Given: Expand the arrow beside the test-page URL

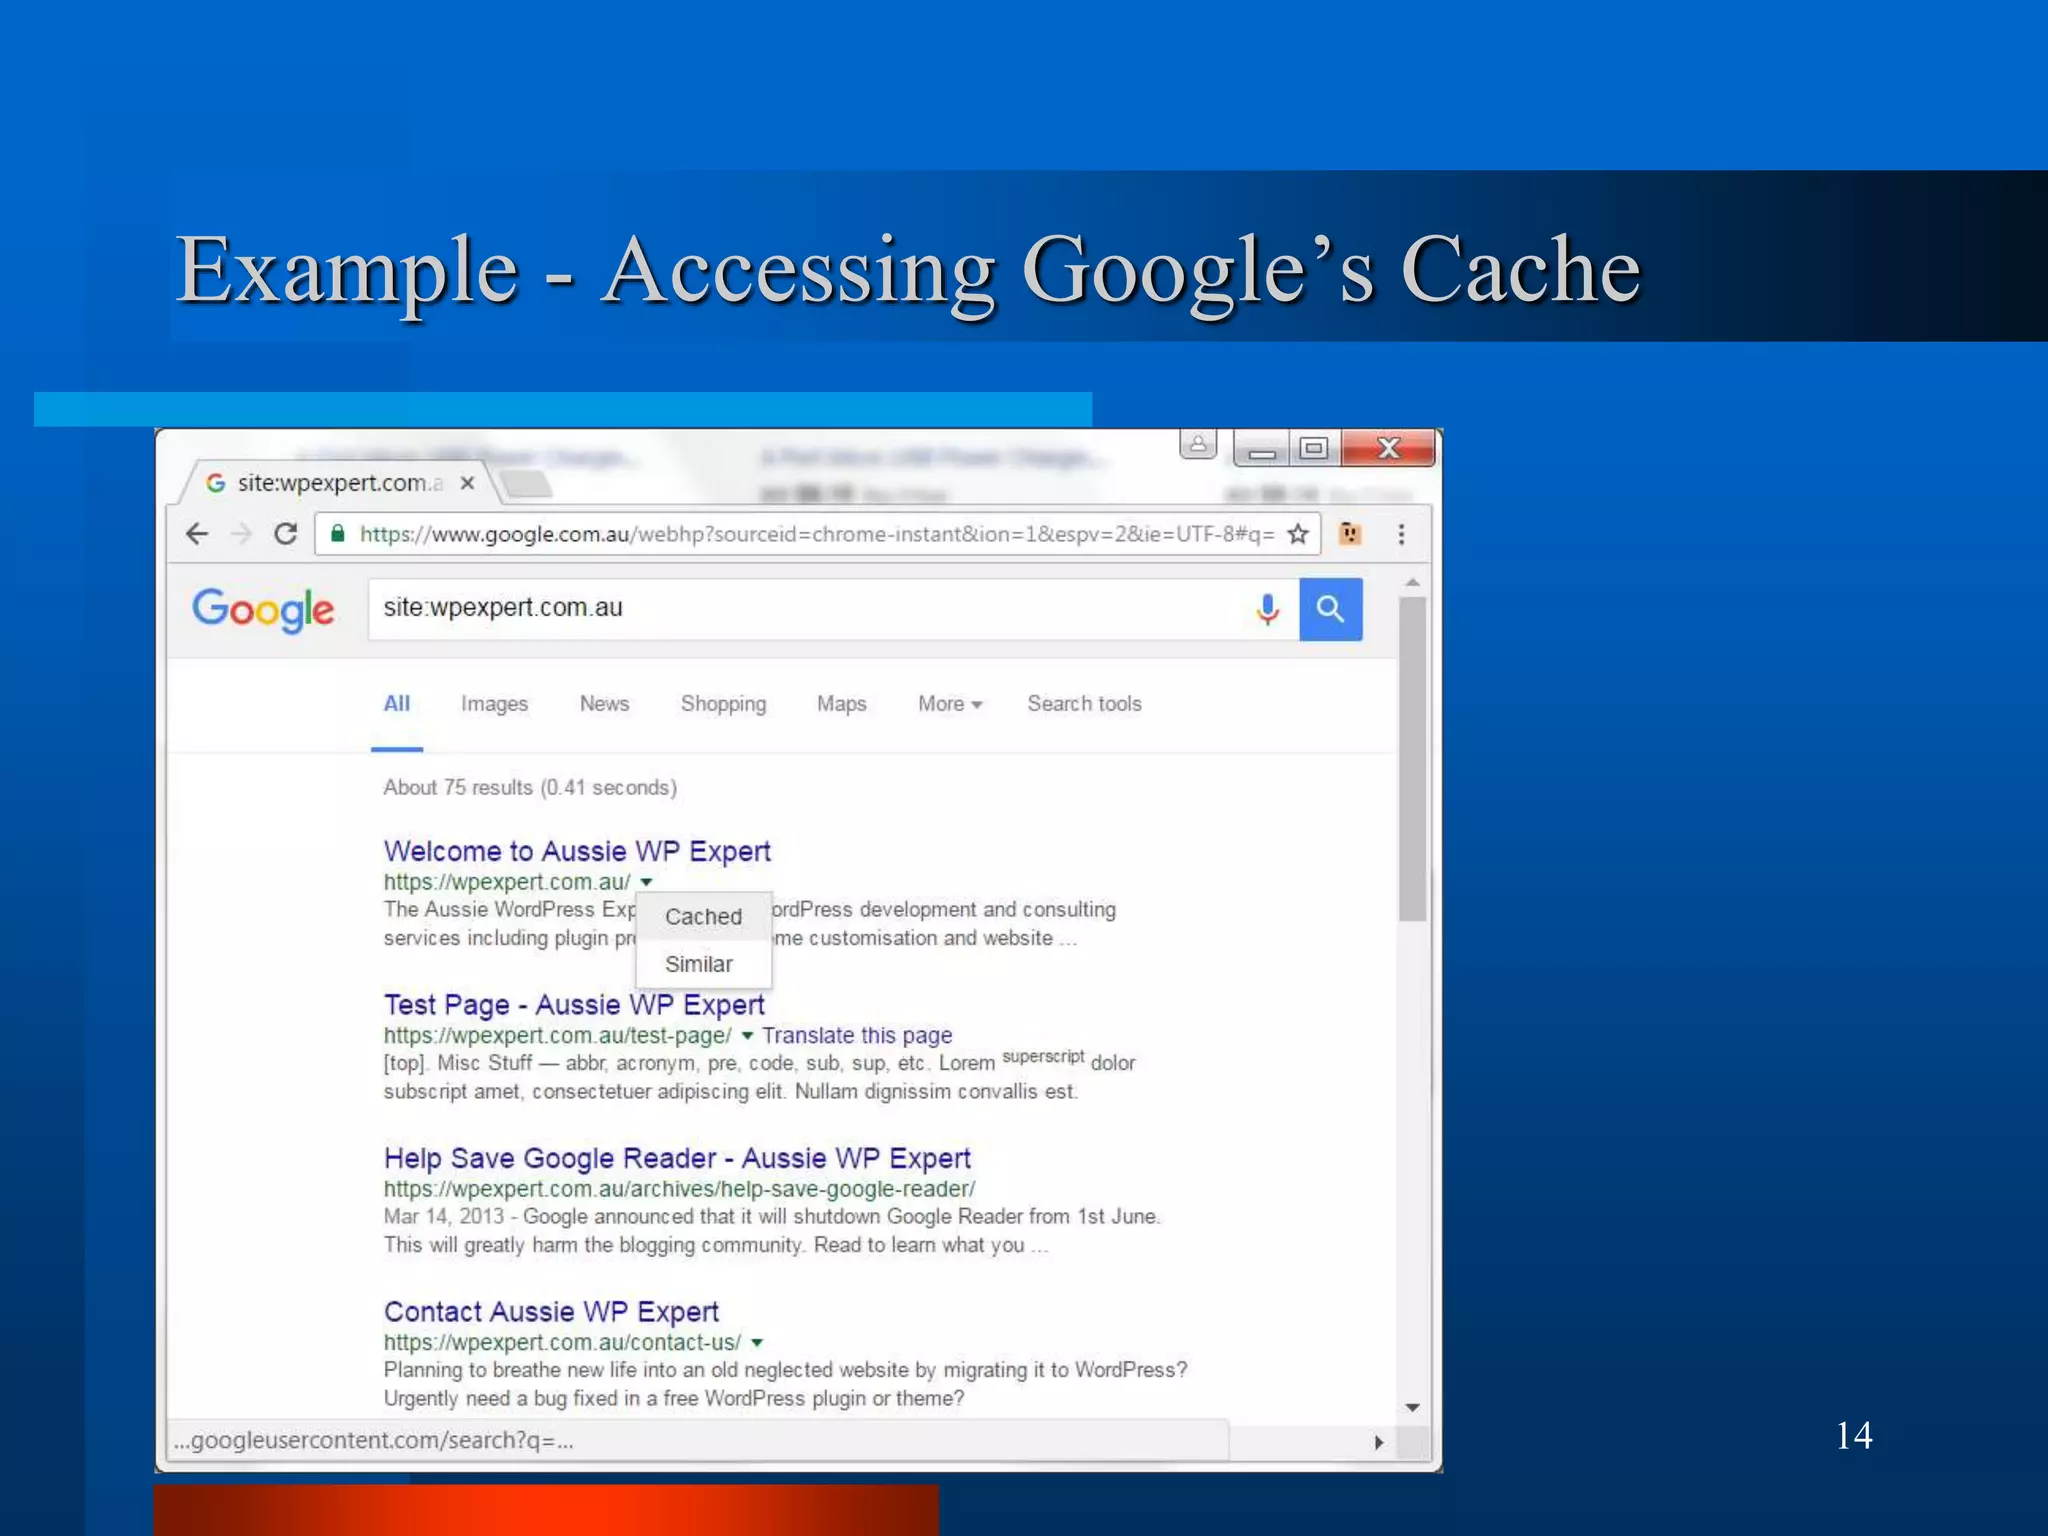Looking at the screenshot, I should click(x=747, y=1036).
